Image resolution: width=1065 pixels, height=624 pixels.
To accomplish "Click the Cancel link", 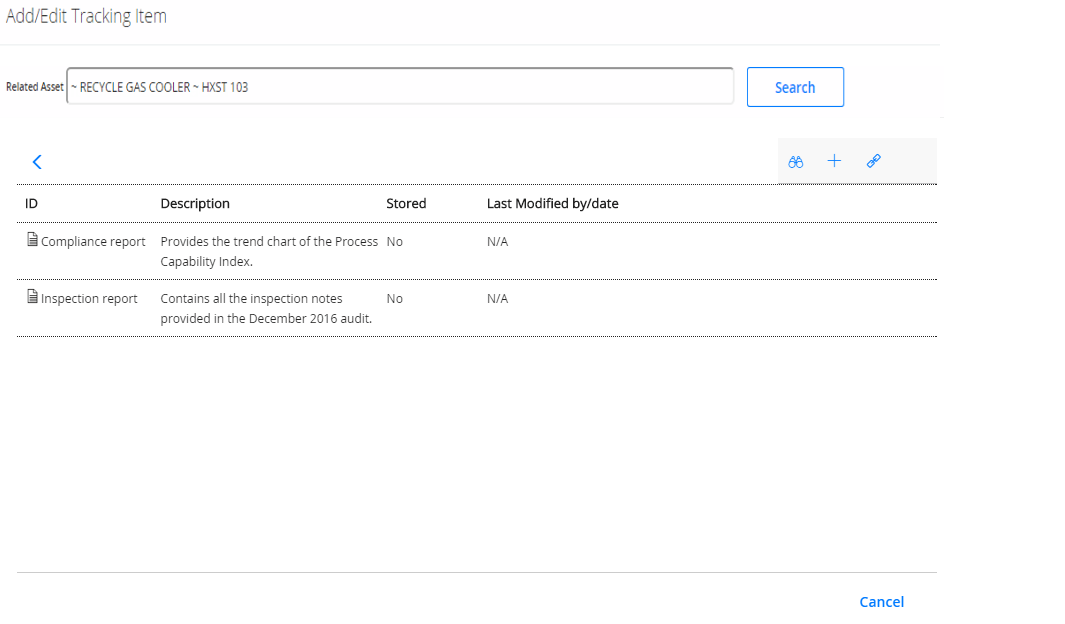I will tap(881, 601).
